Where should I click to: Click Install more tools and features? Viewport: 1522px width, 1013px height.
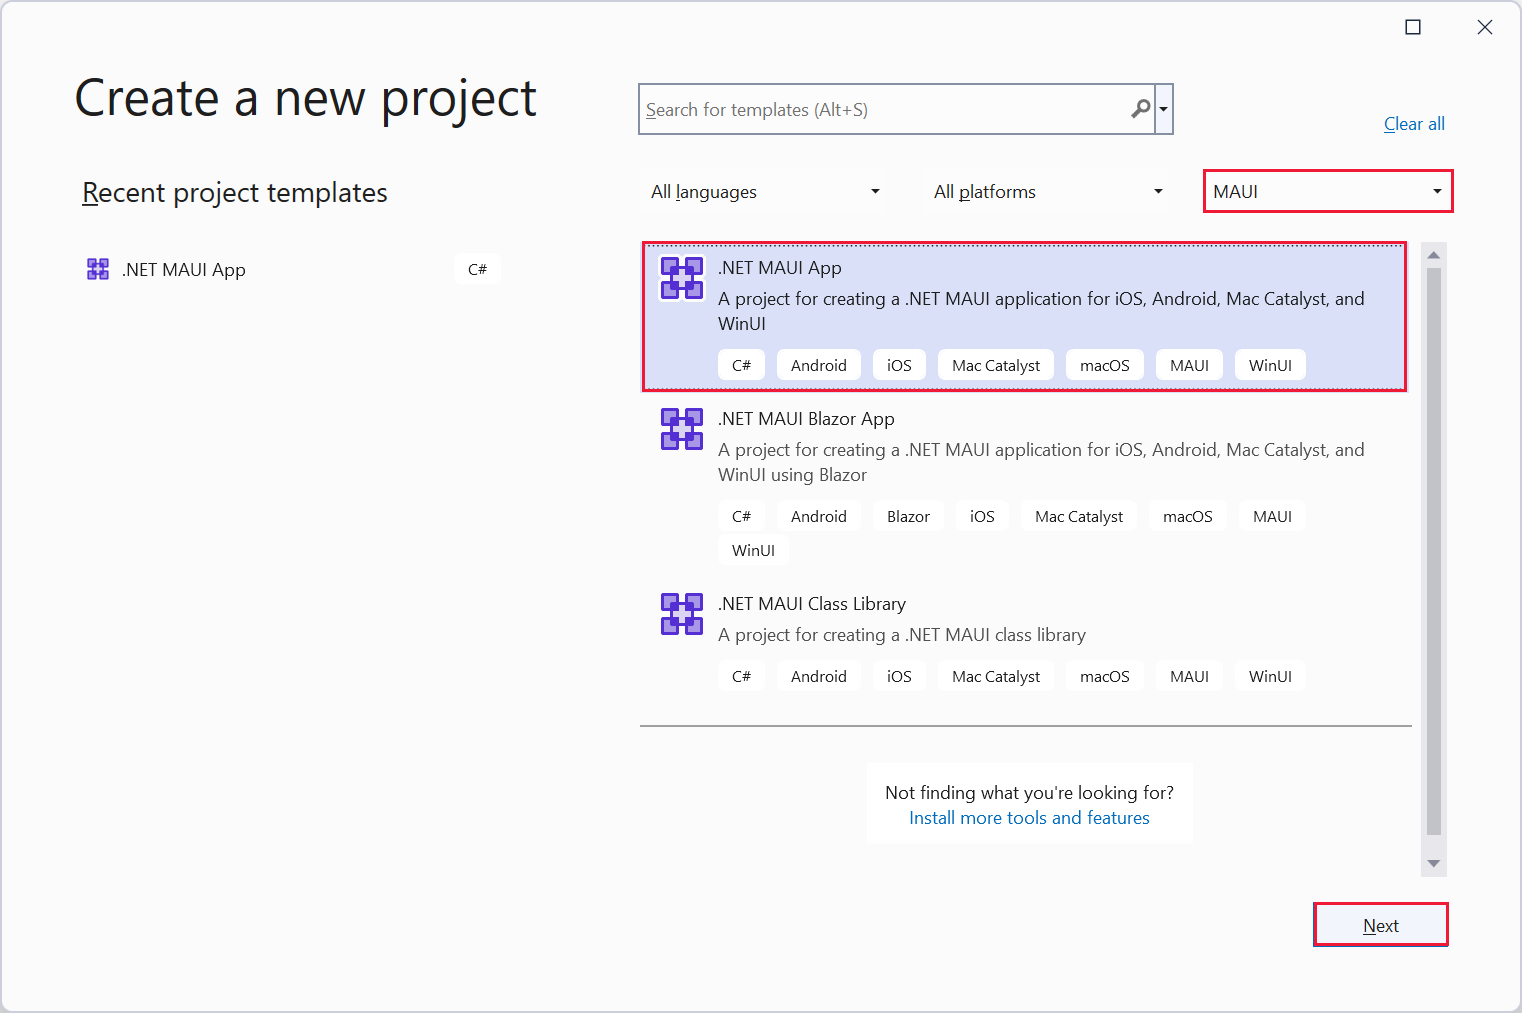[1029, 817]
